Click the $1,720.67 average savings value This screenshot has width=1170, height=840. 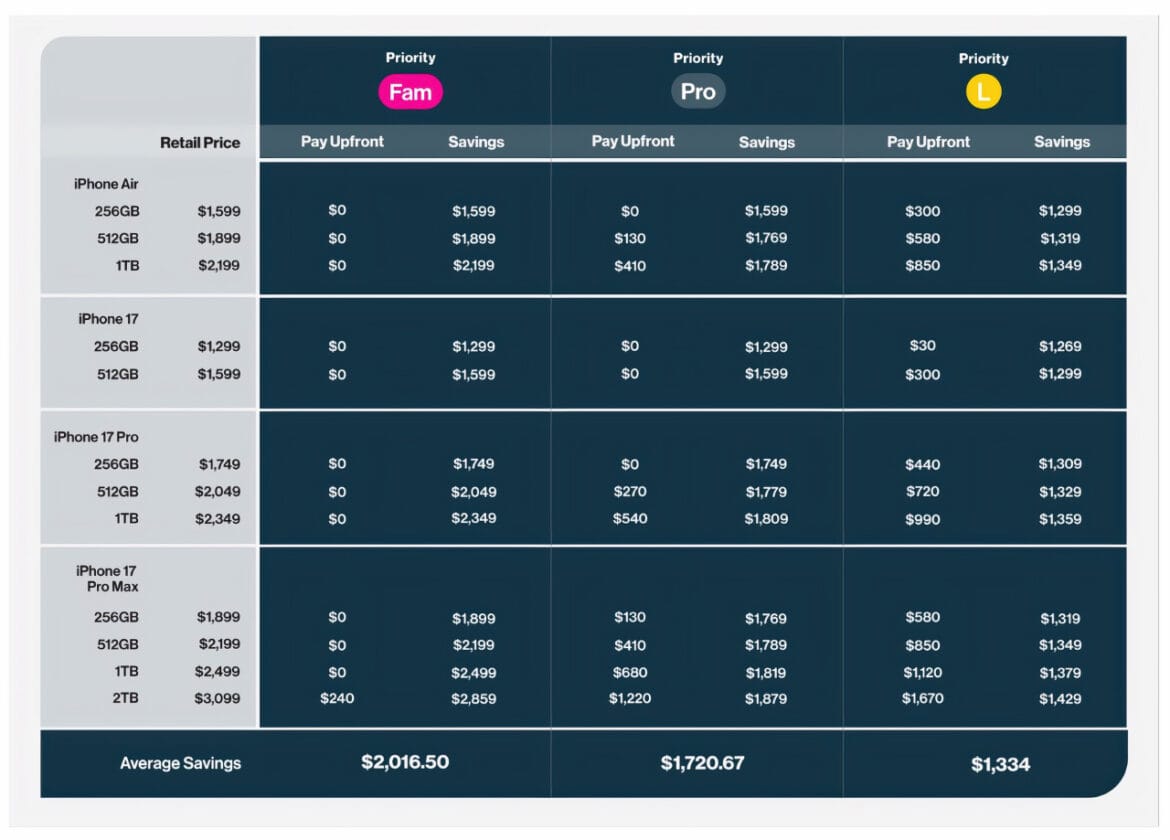pyautogui.click(x=702, y=762)
